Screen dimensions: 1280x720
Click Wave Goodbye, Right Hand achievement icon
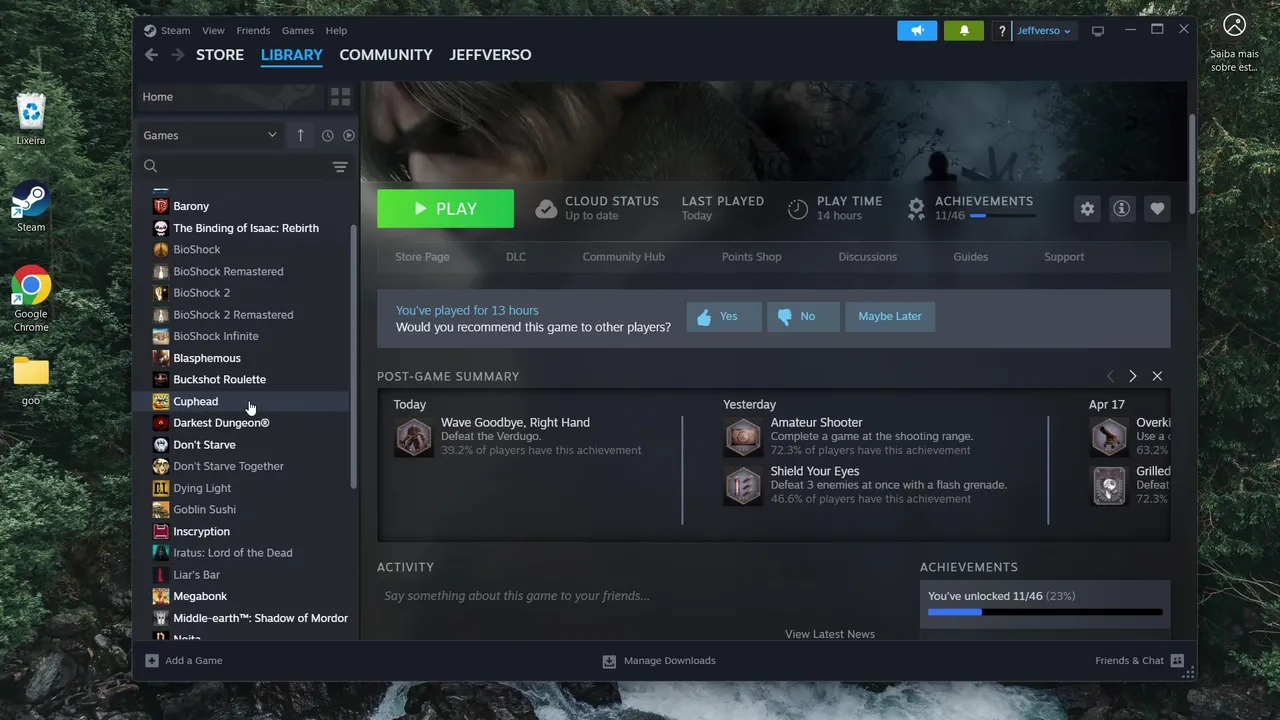pyautogui.click(x=413, y=437)
